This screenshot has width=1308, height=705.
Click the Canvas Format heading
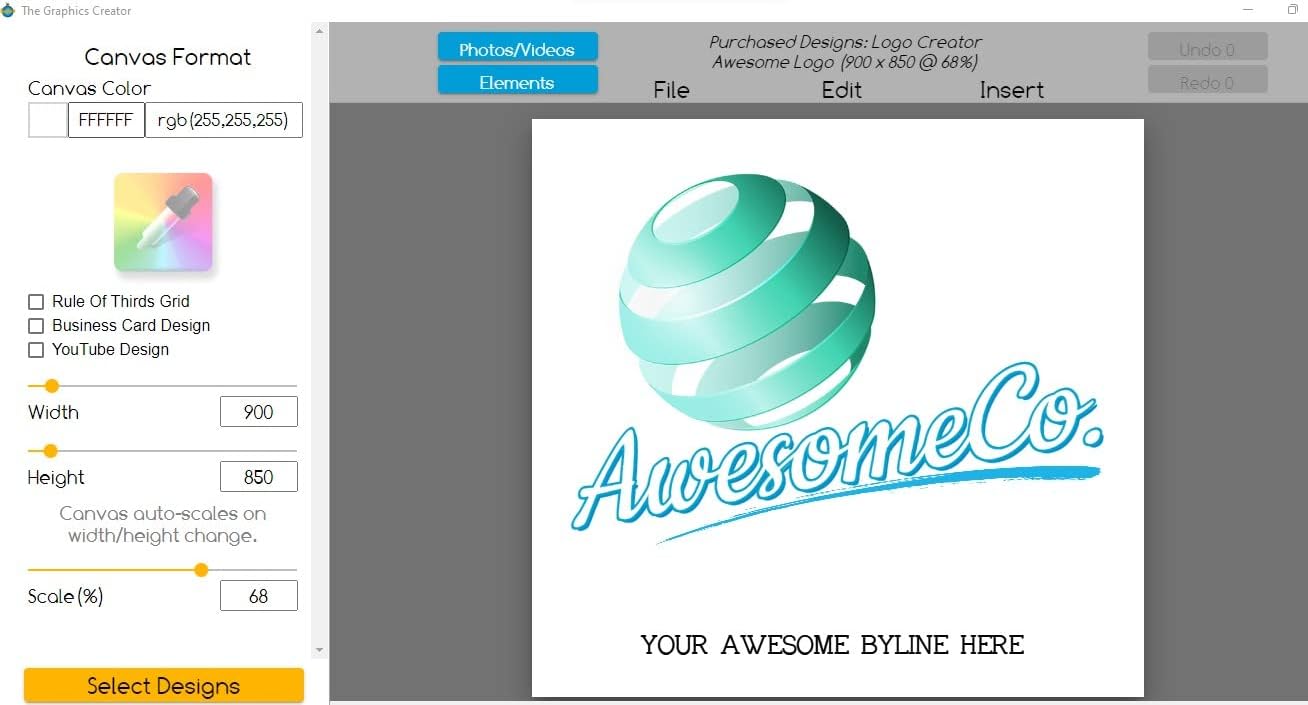point(168,57)
